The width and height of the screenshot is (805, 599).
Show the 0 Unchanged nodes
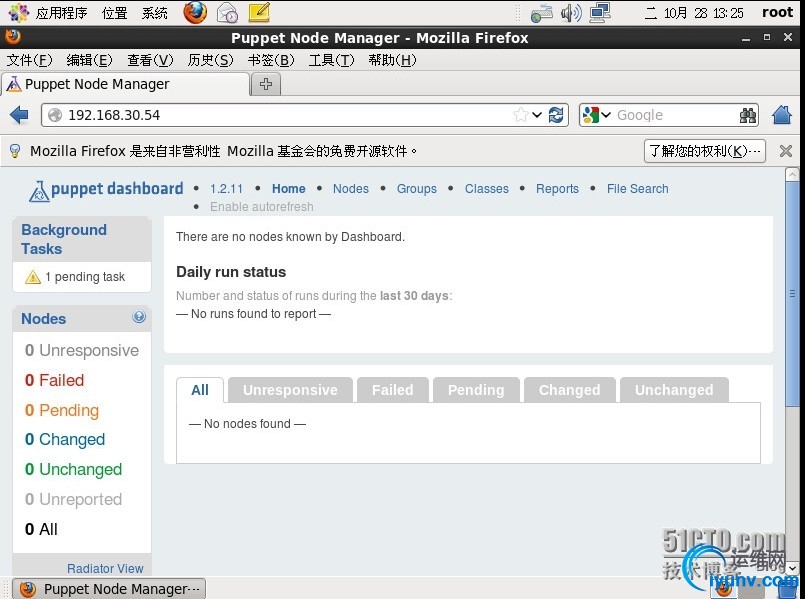(73, 470)
